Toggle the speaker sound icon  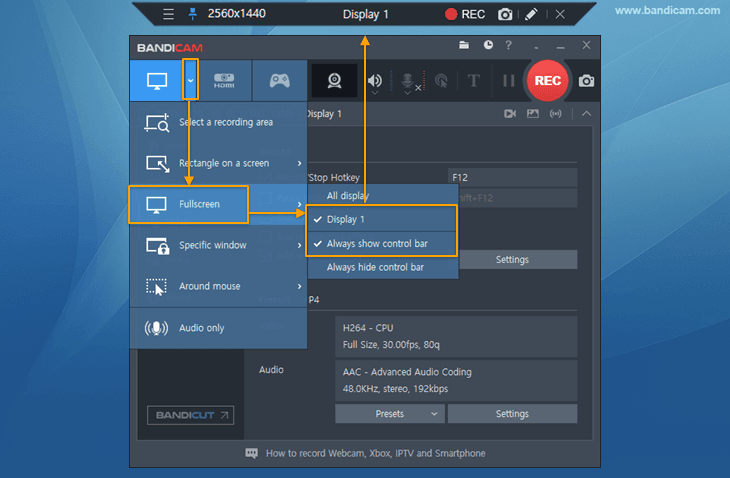[x=375, y=80]
